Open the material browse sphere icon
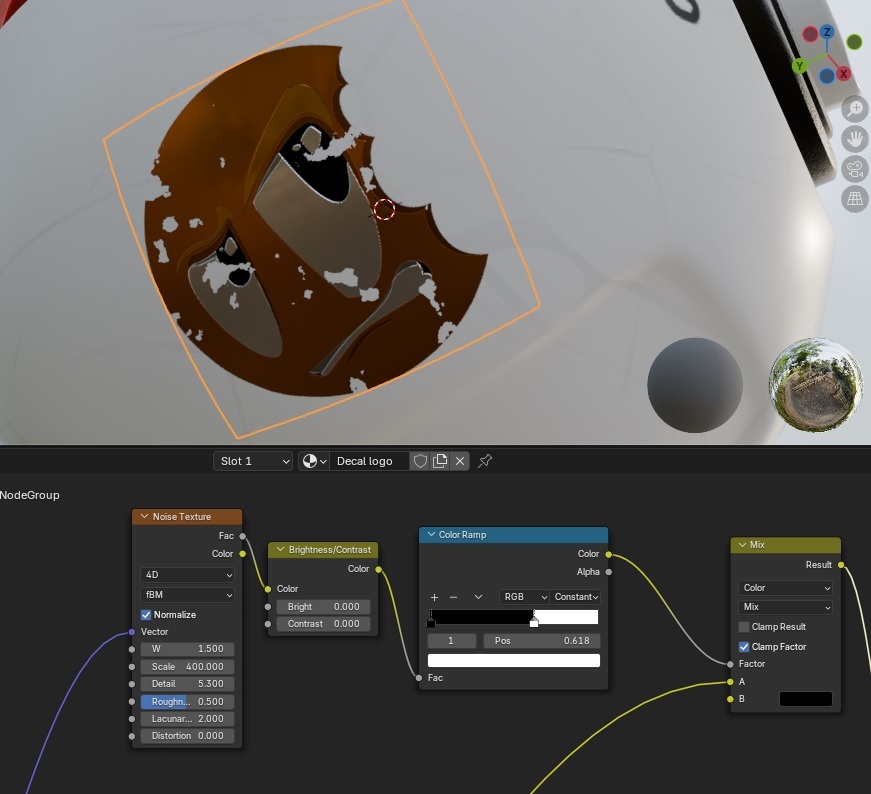871x794 pixels. [x=314, y=461]
